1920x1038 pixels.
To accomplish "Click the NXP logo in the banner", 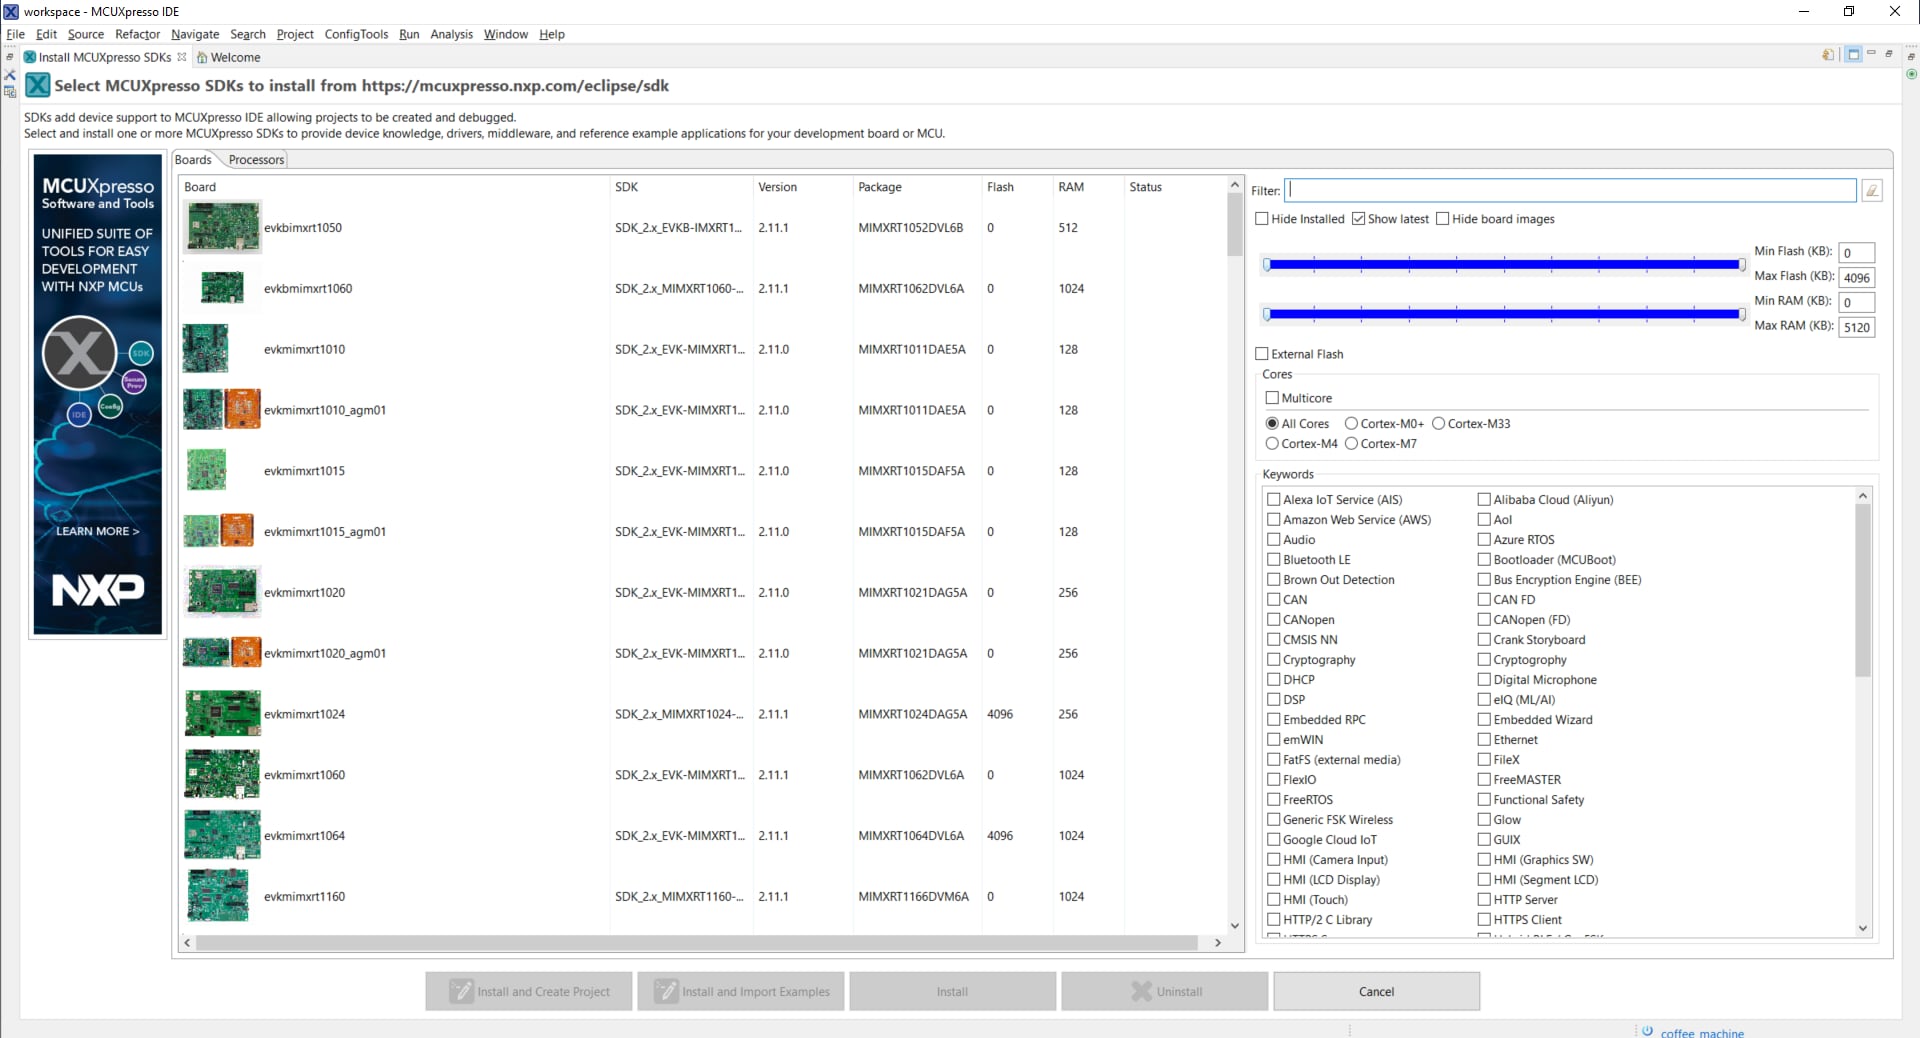I will 97,589.
